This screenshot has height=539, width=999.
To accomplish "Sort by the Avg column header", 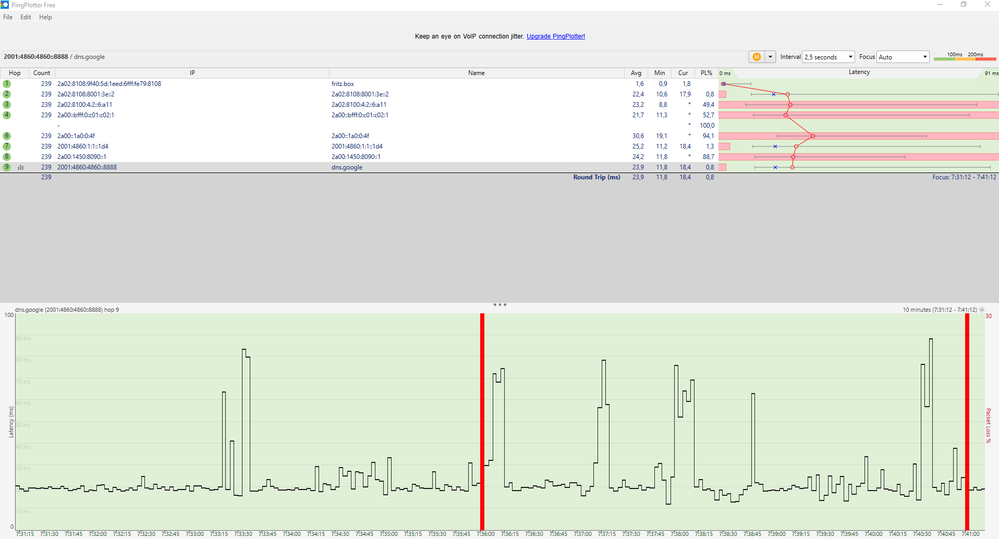I will tap(636, 73).
